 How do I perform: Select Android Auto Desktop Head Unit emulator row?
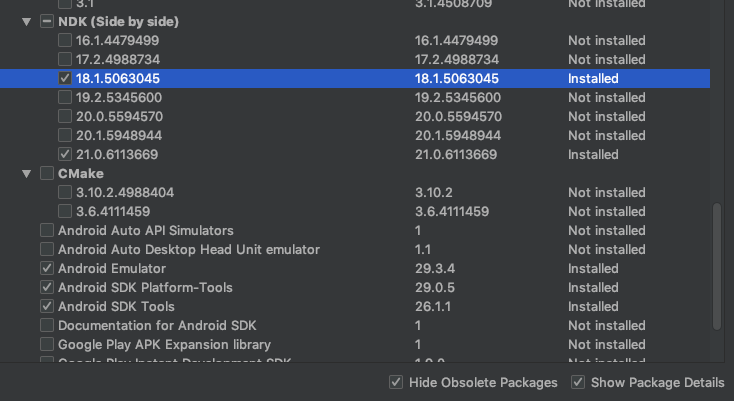(300, 249)
